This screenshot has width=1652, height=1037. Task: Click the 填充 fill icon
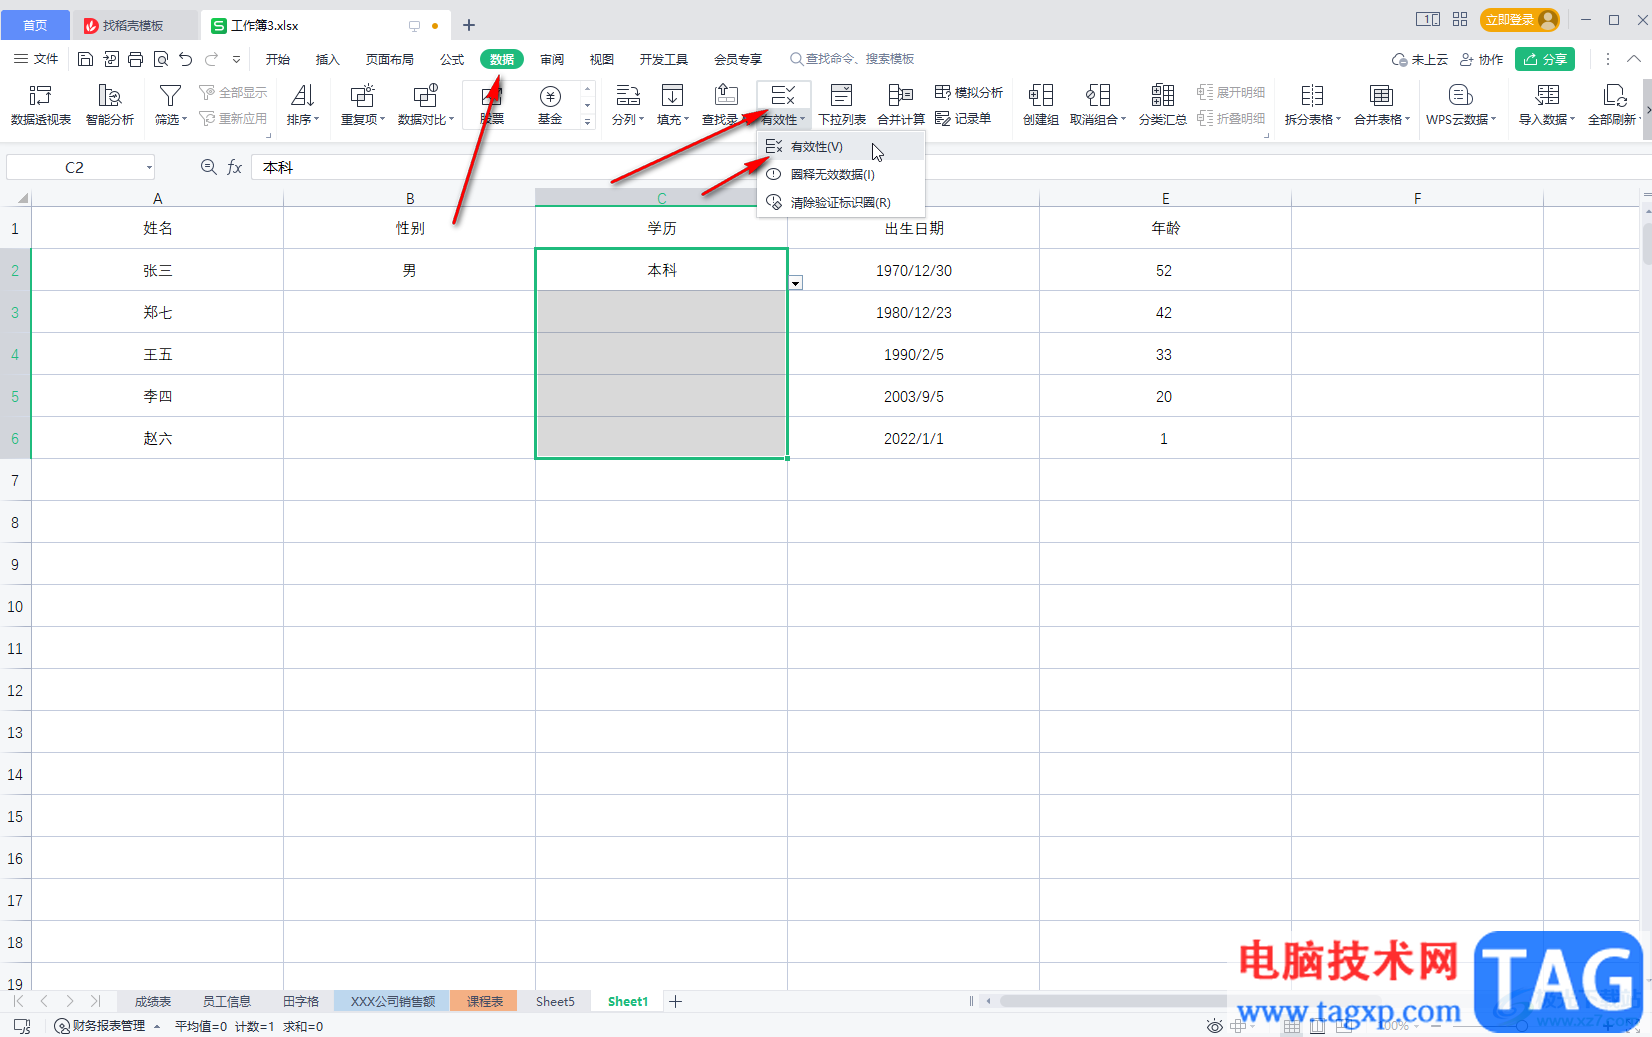click(672, 96)
